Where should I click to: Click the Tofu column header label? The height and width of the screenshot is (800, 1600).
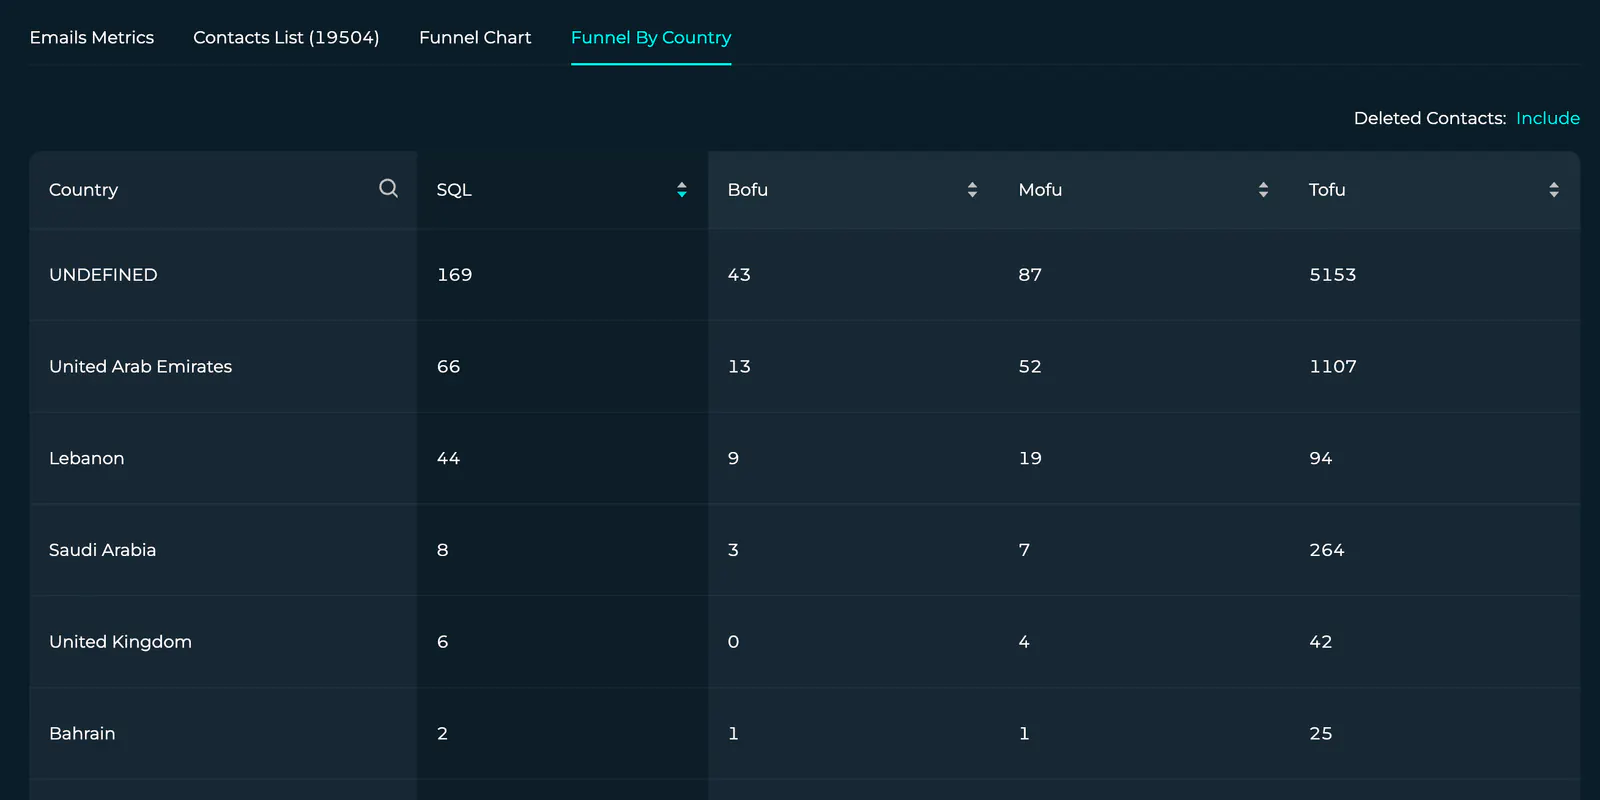point(1327,190)
